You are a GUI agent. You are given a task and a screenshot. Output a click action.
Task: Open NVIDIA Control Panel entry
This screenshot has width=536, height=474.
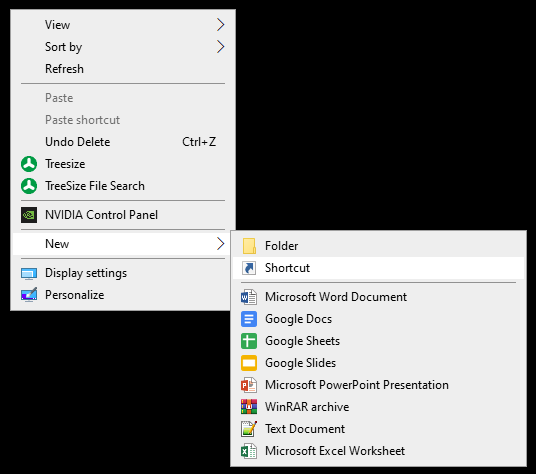pos(123,215)
